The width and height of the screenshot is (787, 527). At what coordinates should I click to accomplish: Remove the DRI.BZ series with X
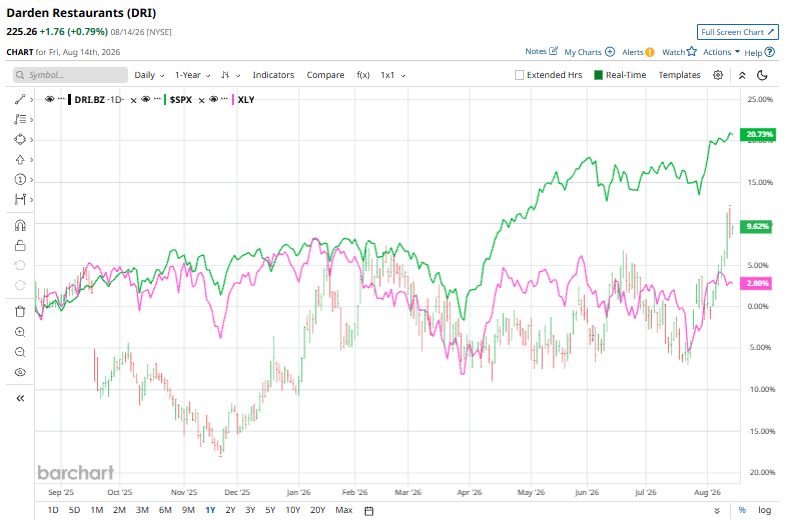point(134,100)
